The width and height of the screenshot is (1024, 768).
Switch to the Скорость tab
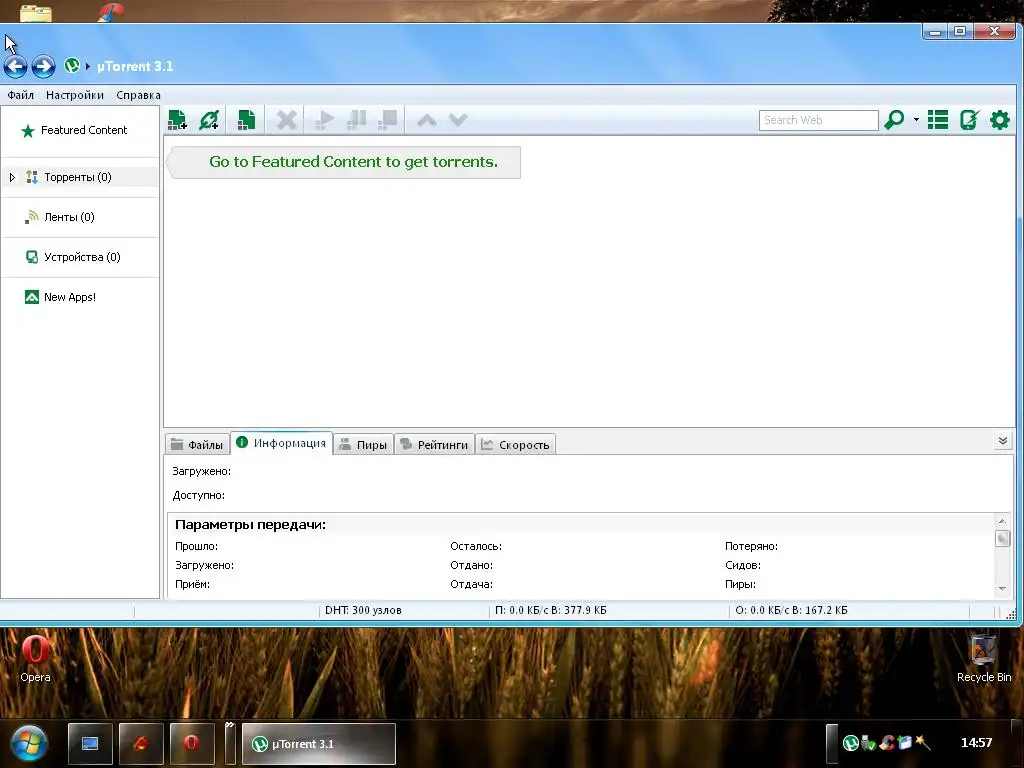point(515,445)
